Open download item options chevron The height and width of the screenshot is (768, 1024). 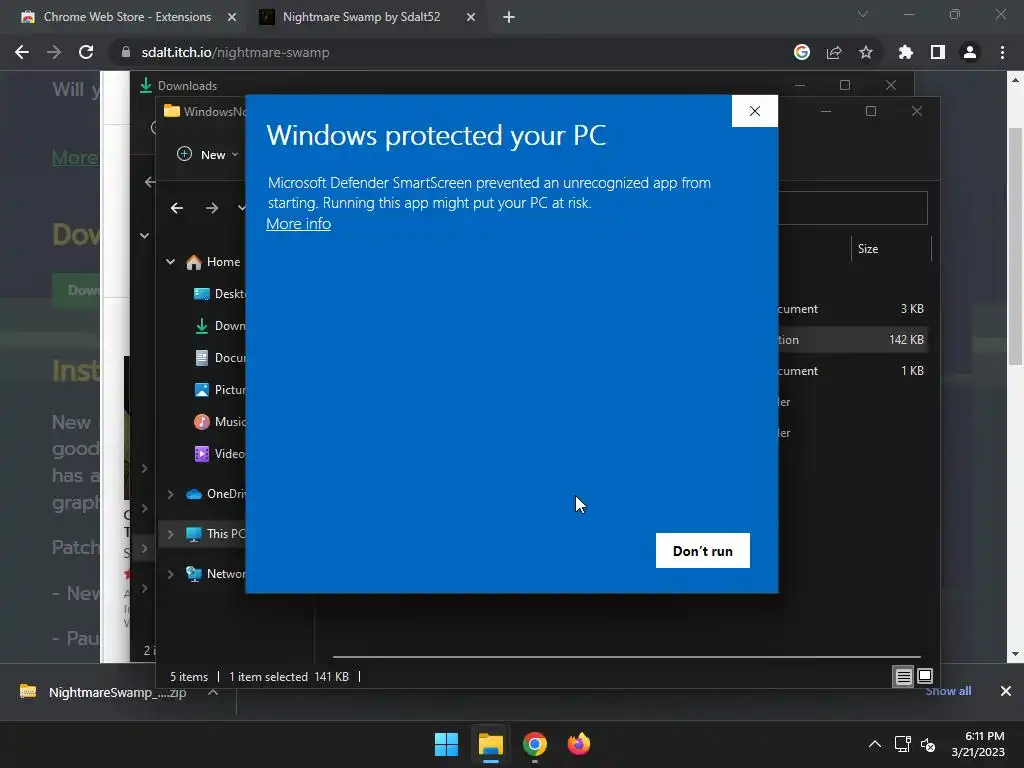[x=213, y=692]
